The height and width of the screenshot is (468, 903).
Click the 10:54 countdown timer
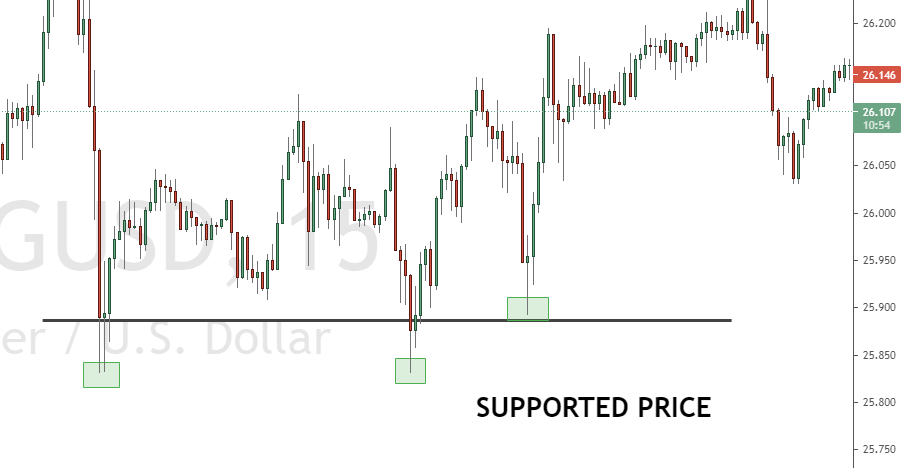(877, 126)
